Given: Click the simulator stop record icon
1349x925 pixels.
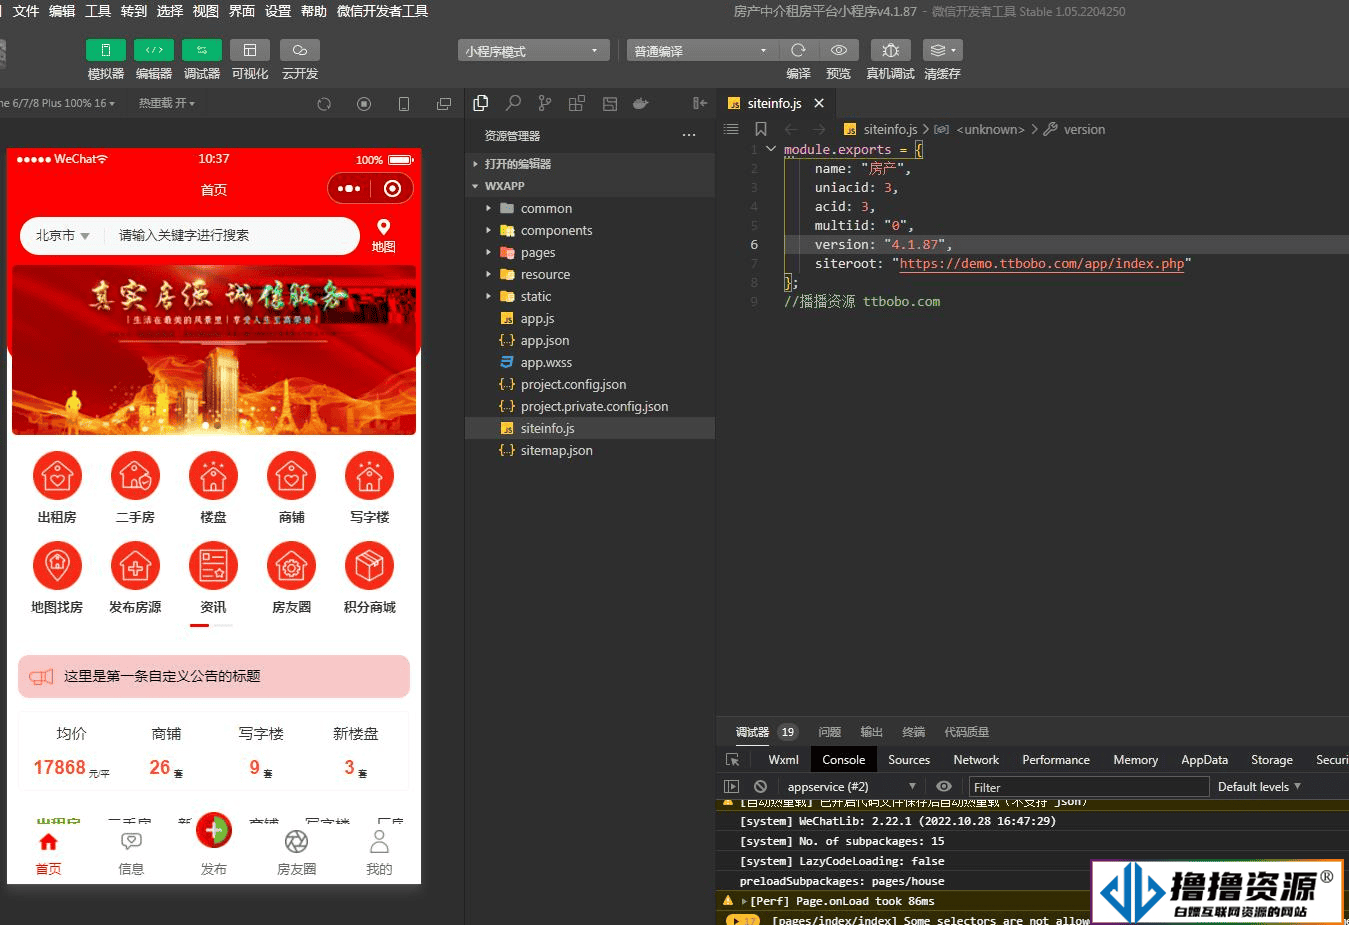Looking at the screenshot, I should (x=364, y=104).
